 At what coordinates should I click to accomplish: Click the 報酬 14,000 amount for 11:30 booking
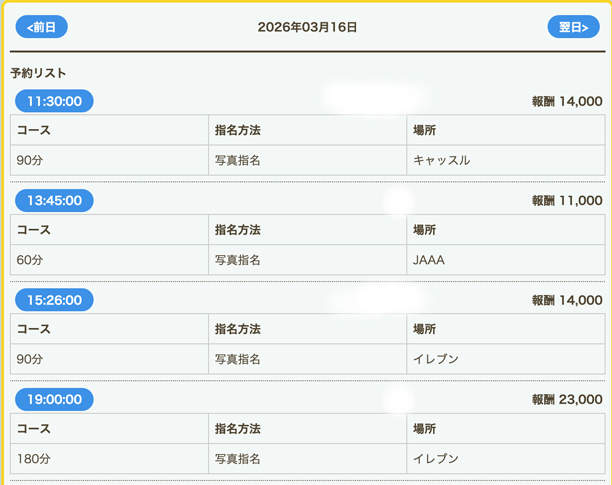pos(567,101)
